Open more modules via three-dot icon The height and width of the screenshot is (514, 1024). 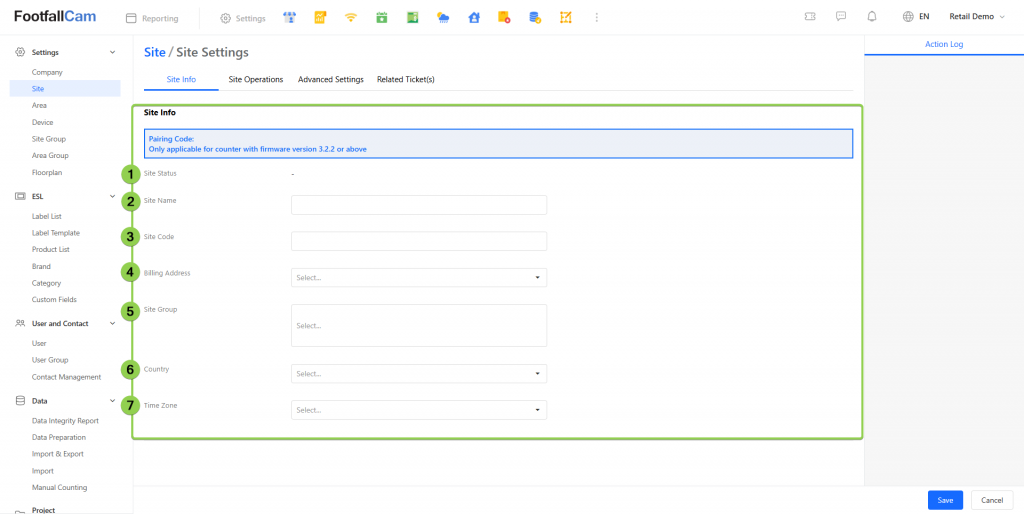(597, 18)
